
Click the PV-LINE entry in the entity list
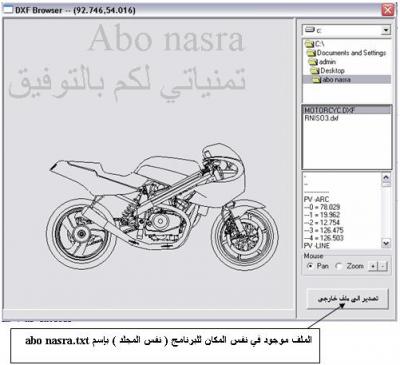coord(317,245)
